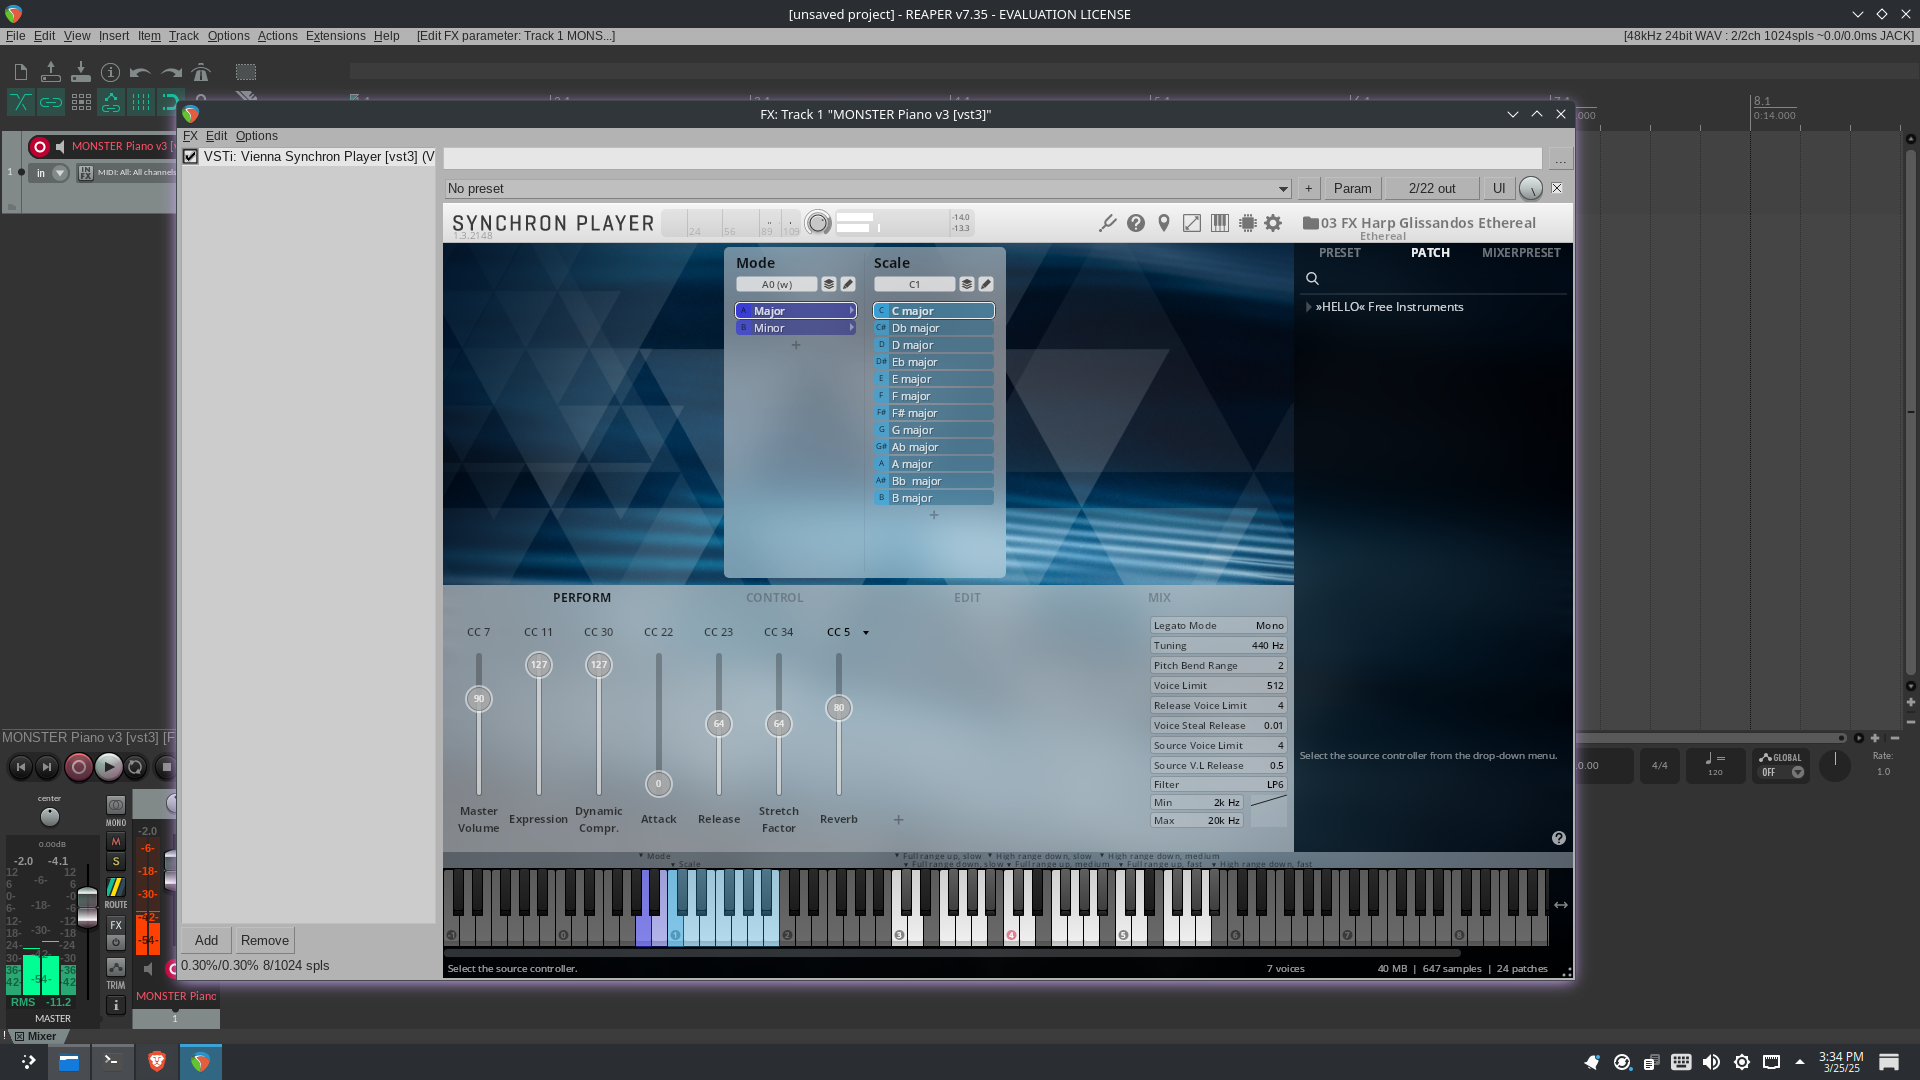The width and height of the screenshot is (1920, 1080).
Task: Click the plus button next to No preset
Action: 1308,189
